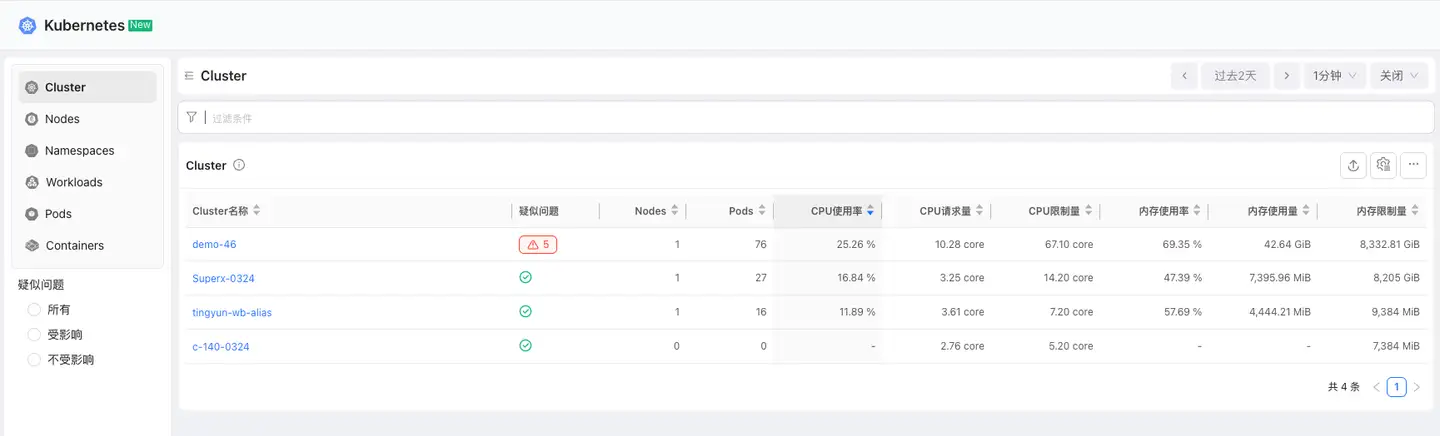Open the 1分钟 interval dropdown
1440x436 pixels.
pos(1334,76)
